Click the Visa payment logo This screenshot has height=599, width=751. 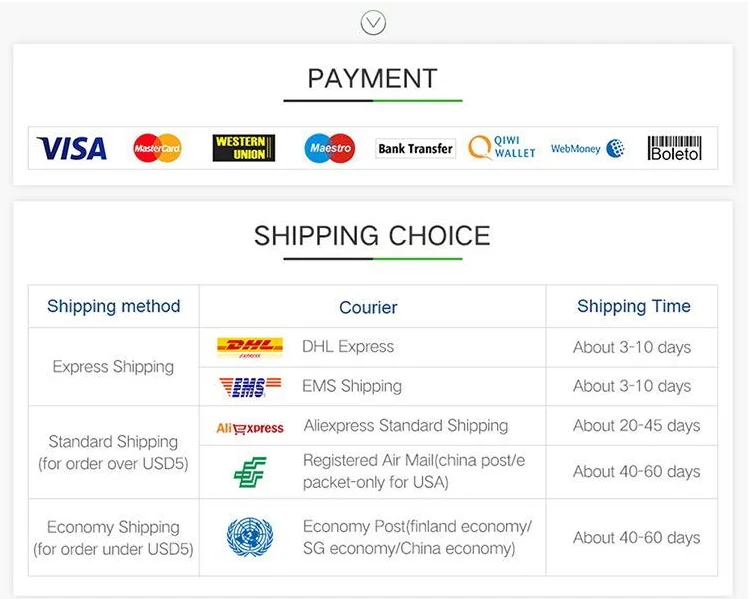click(71, 149)
